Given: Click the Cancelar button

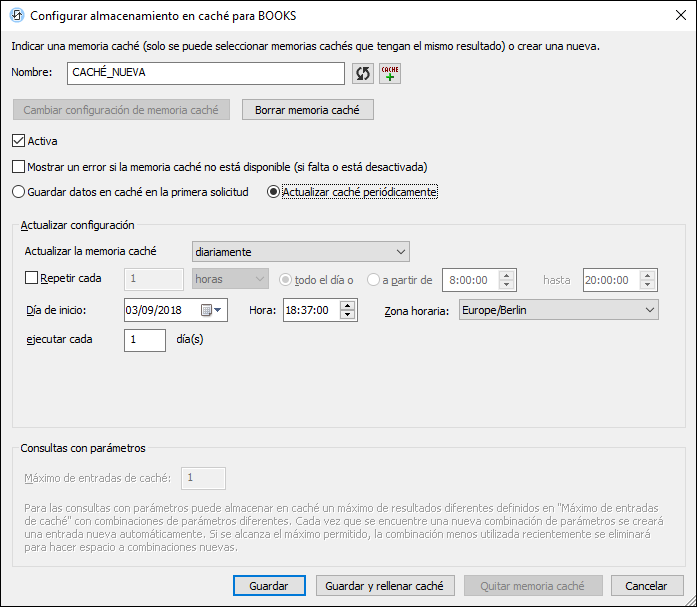Looking at the screenshot, I should tap(646, 586).
